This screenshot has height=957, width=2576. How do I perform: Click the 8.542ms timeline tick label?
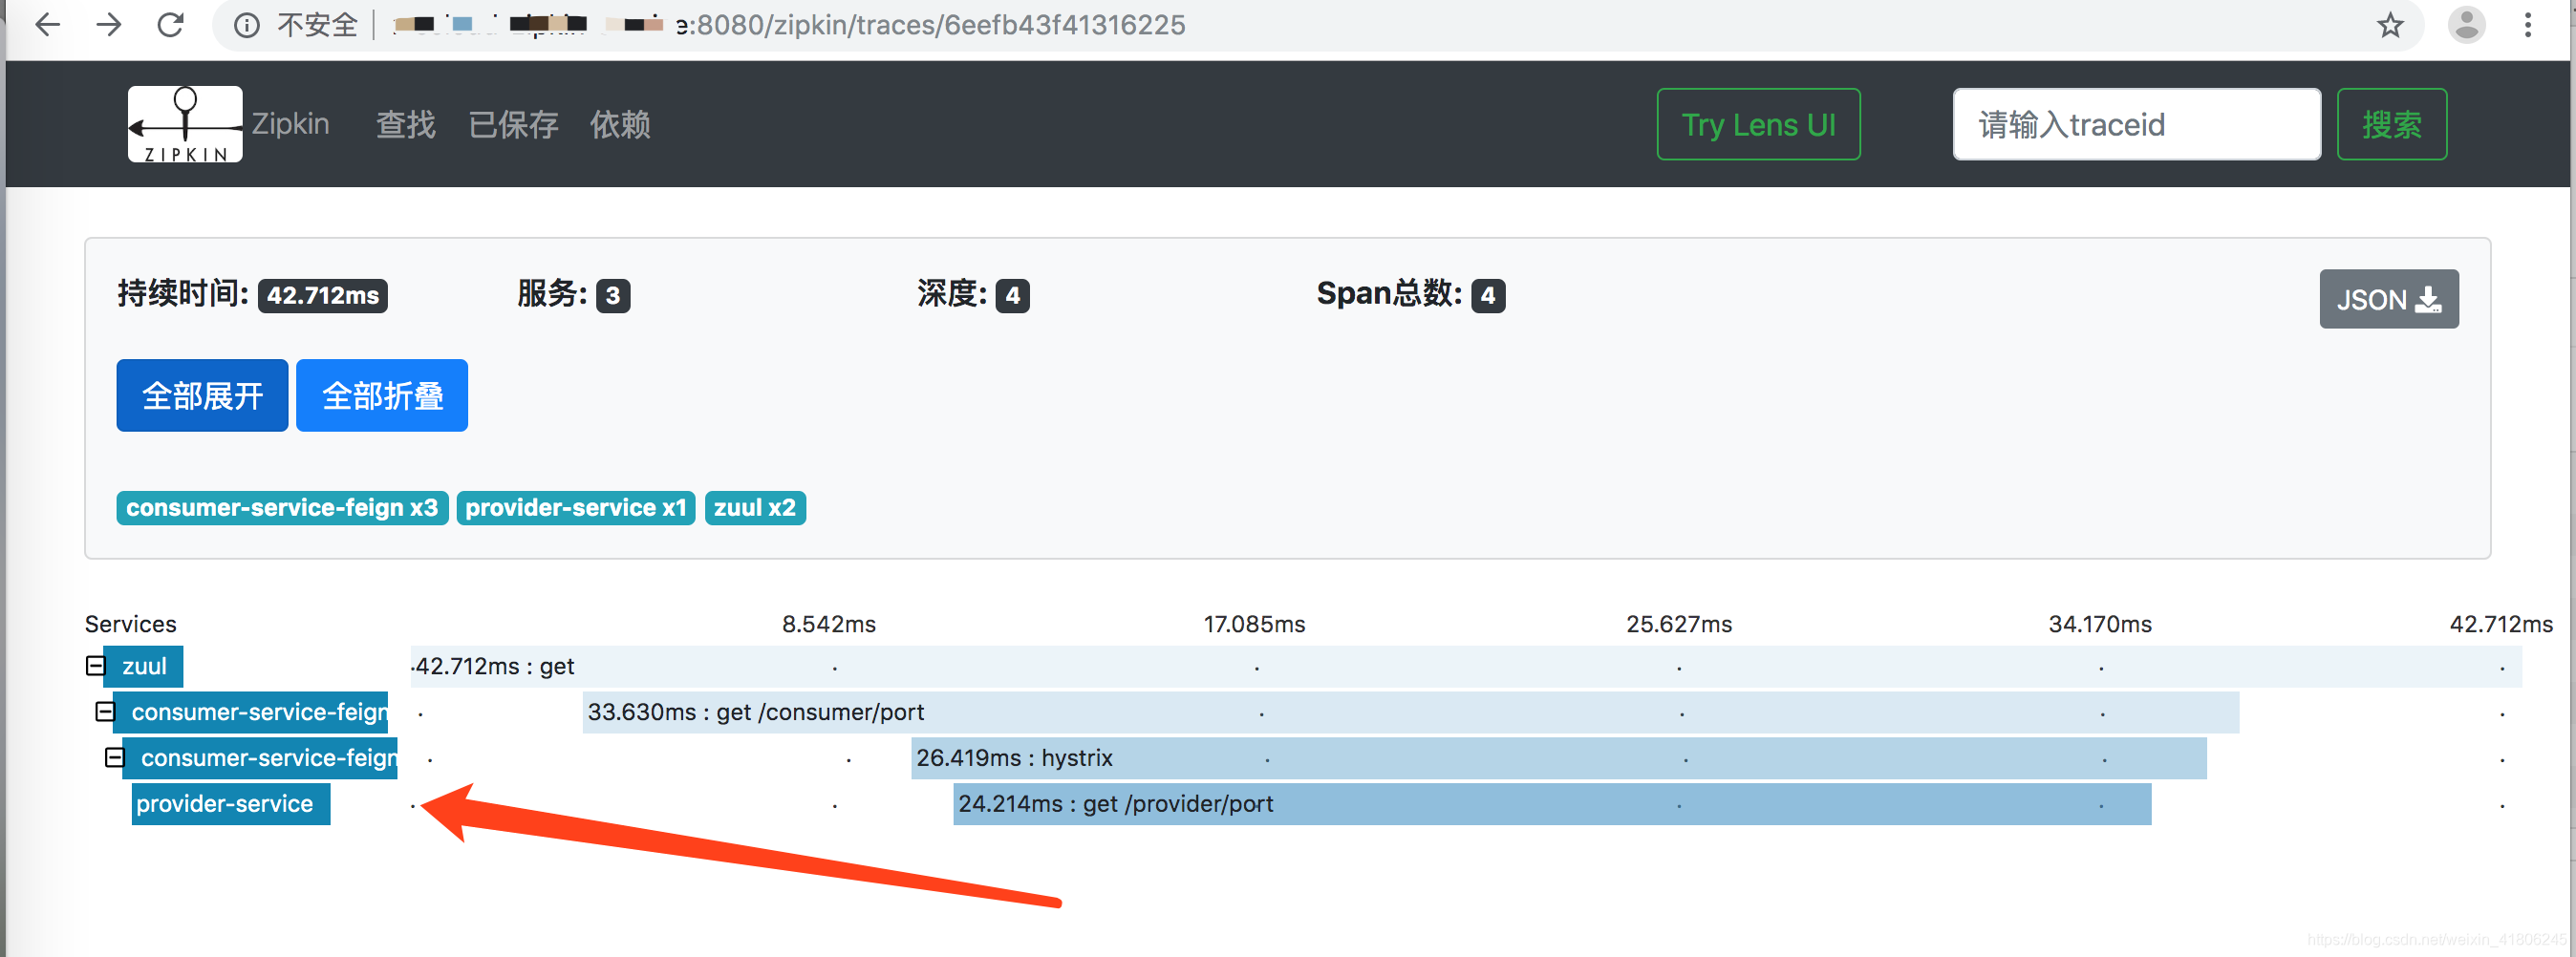point(829,625)
